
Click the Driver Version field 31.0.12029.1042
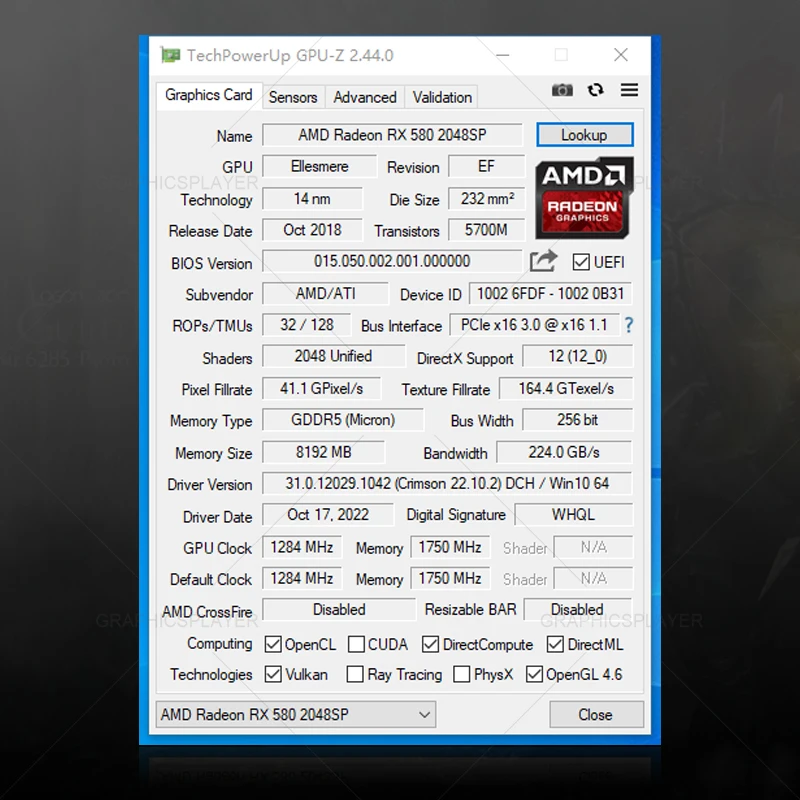447,483
